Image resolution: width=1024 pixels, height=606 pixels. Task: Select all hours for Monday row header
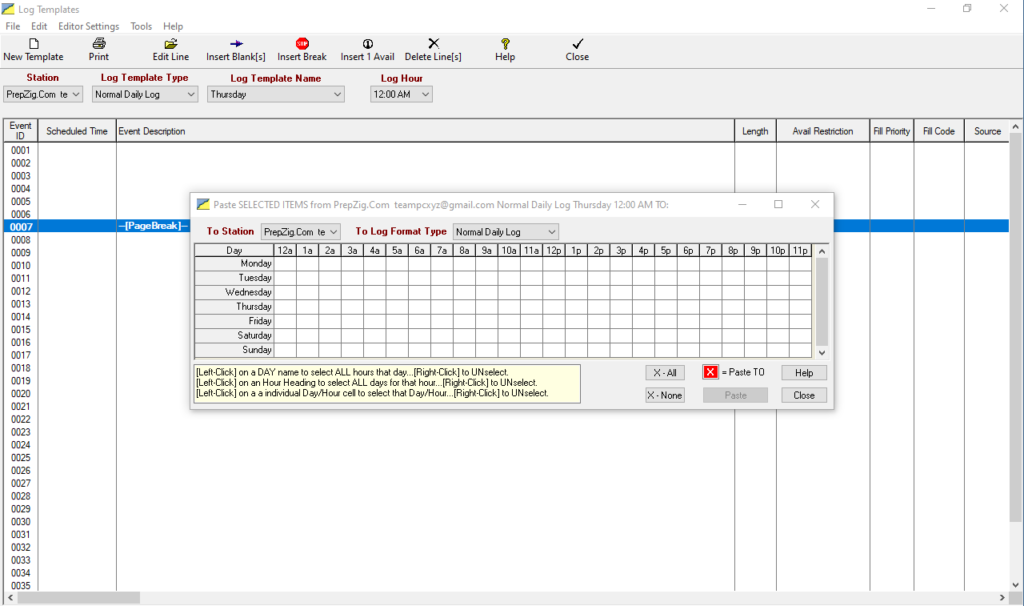click(234, 263)
